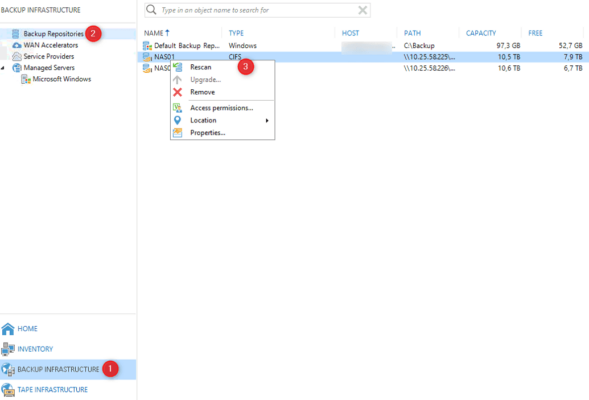
Task: Collapse the Managed Servers tree node
Action: click(x=3, y=68)
